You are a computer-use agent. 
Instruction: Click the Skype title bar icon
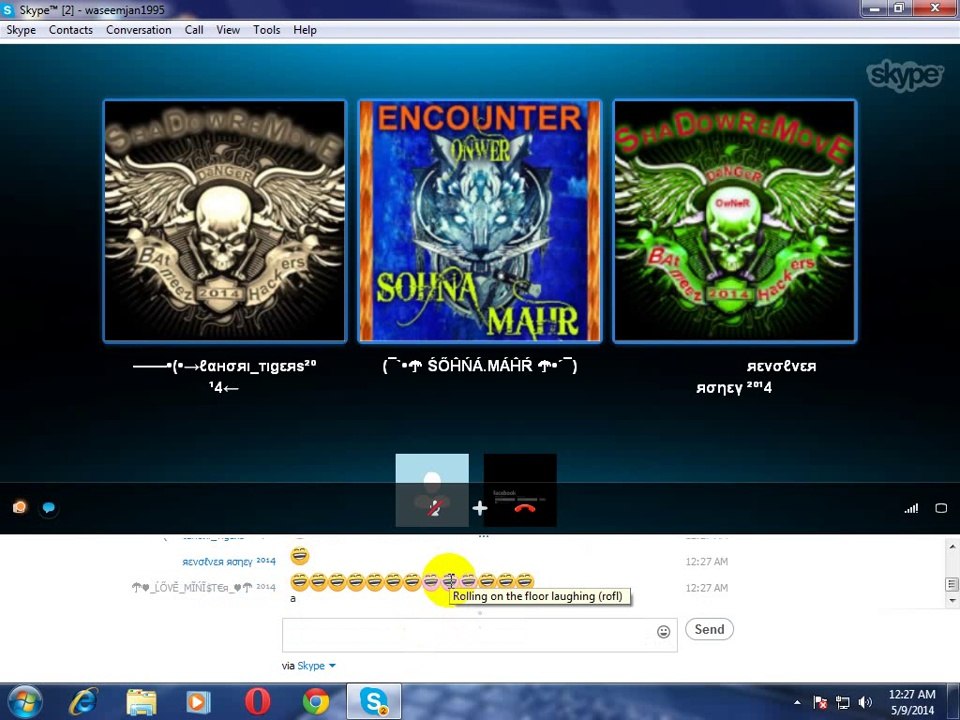[x=8, y=10]
